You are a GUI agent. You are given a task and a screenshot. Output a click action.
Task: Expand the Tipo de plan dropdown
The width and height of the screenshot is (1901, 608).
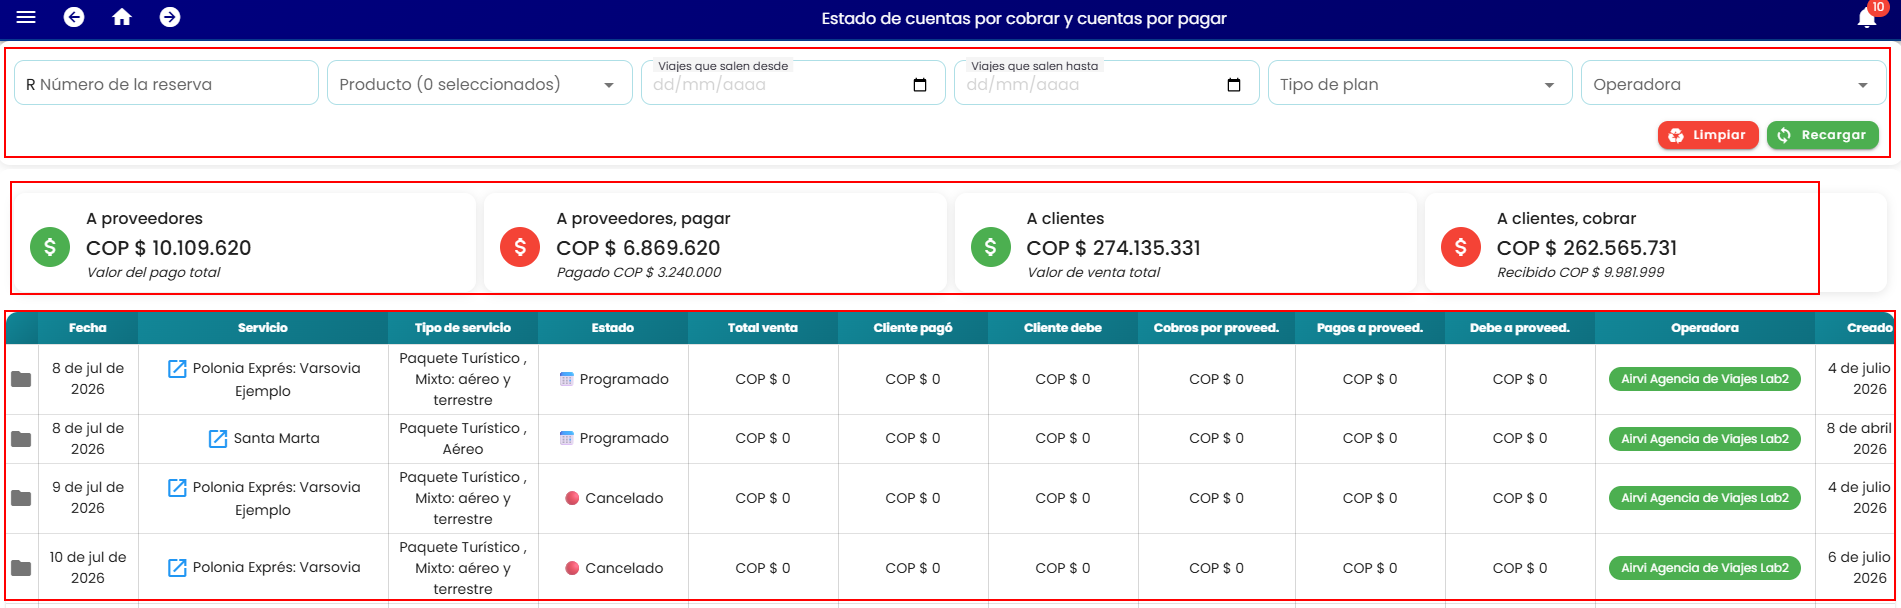[x=1419, y=84]
